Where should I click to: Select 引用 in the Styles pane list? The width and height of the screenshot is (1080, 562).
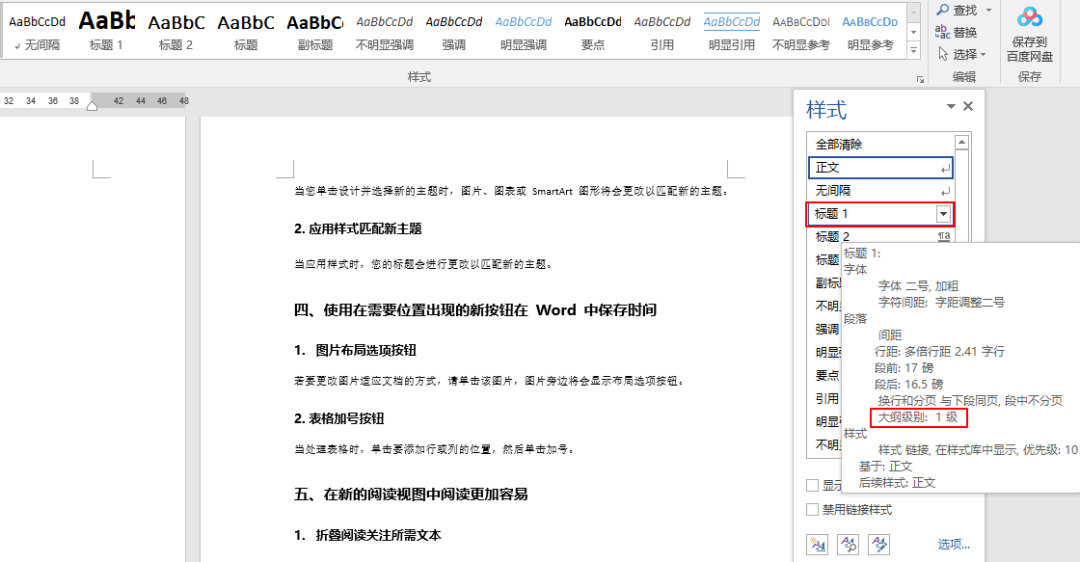click(827, 398)
